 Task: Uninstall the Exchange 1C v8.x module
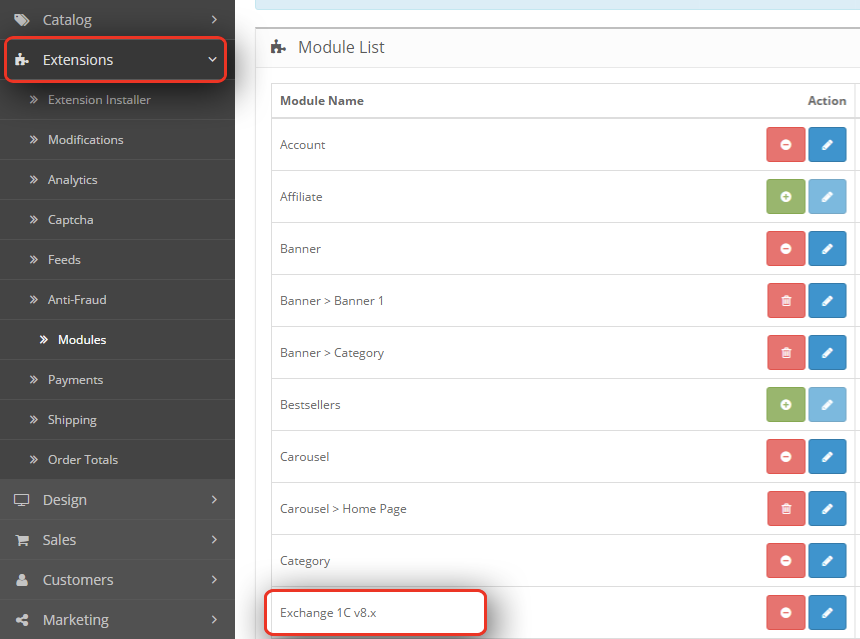point(785,612)
